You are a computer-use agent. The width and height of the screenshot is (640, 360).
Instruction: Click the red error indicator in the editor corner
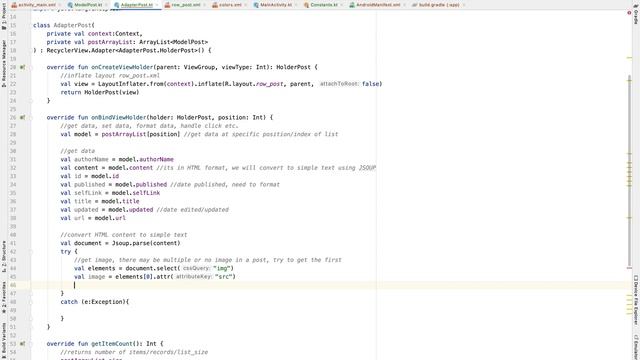pos(629,13)
